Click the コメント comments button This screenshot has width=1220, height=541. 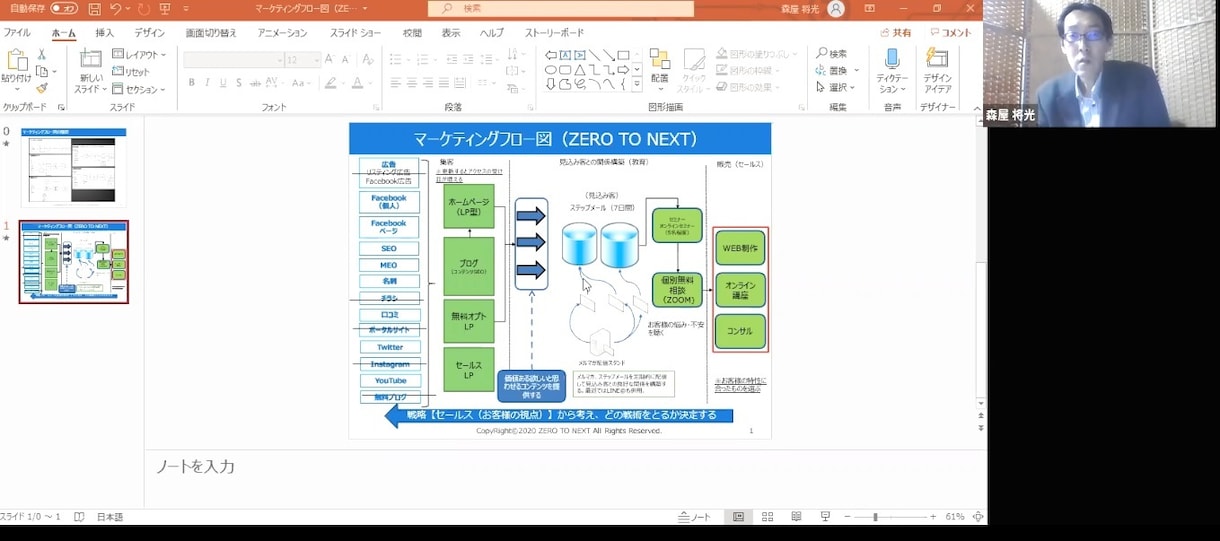[x=950, y=33]
